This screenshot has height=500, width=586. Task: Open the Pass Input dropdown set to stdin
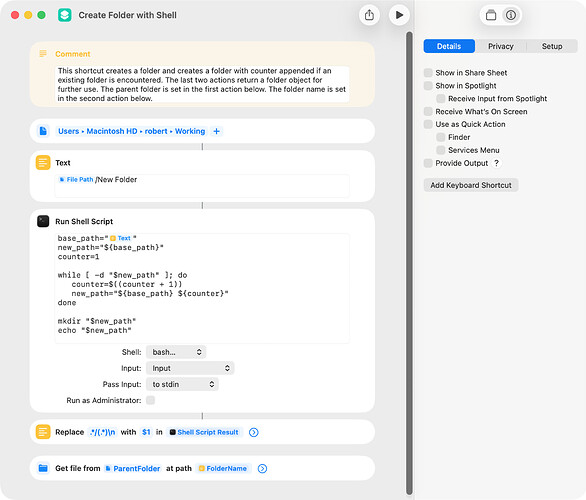[x=182, y=384]
